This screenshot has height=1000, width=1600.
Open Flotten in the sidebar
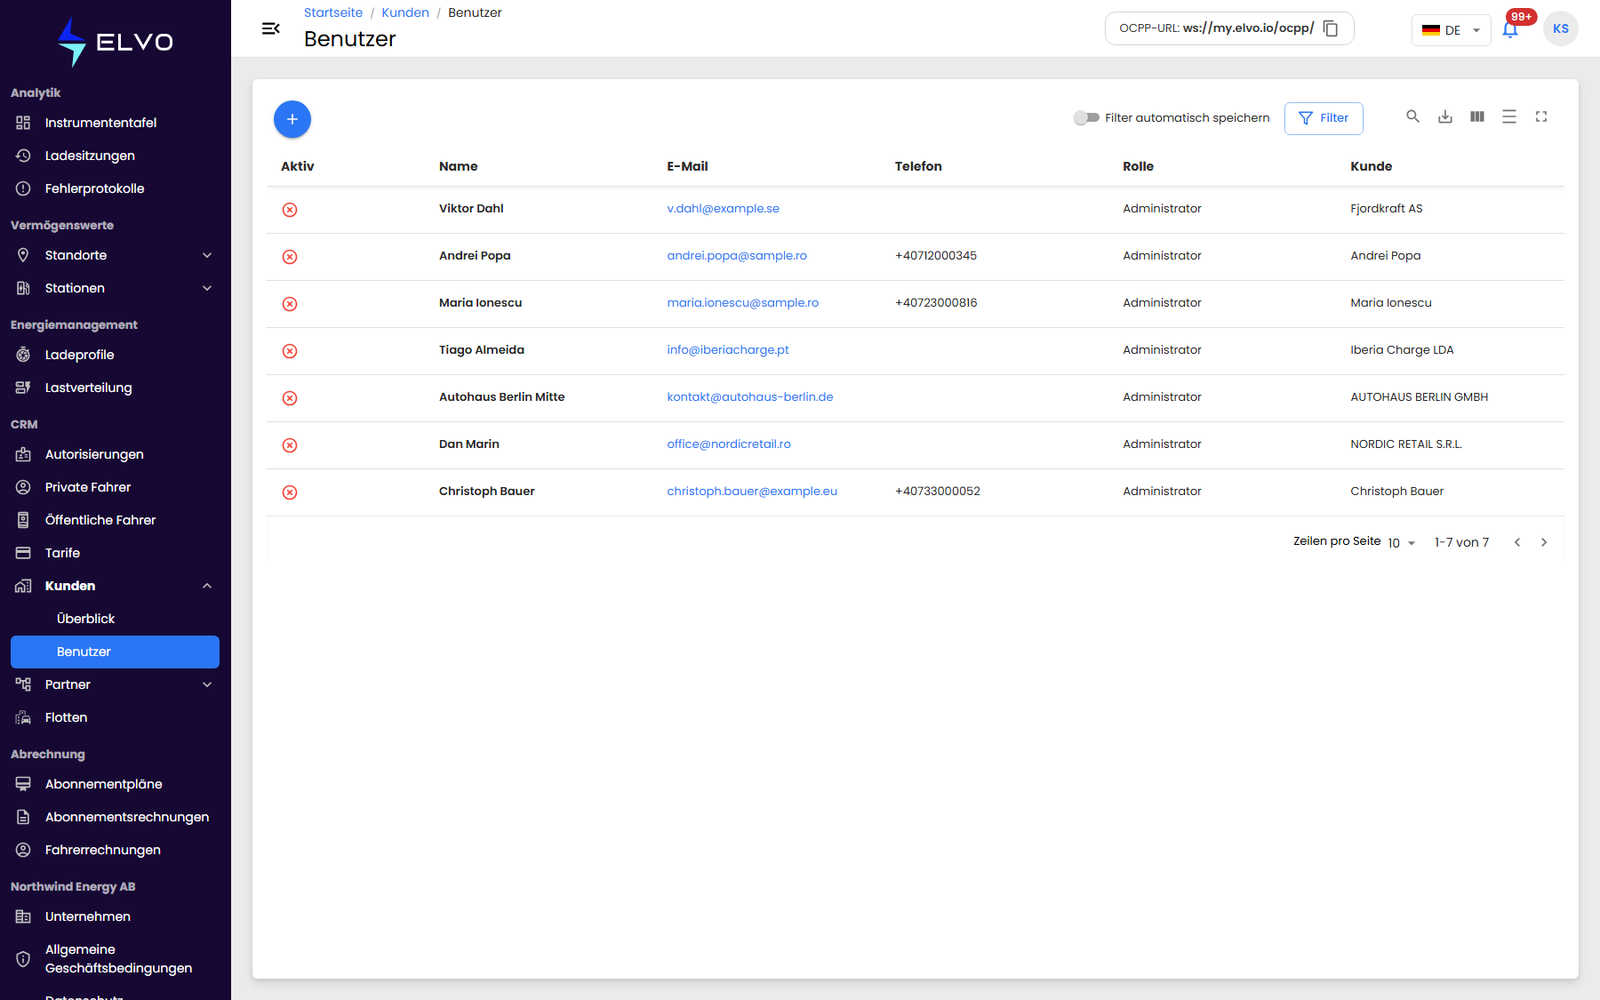click(115, 718)
